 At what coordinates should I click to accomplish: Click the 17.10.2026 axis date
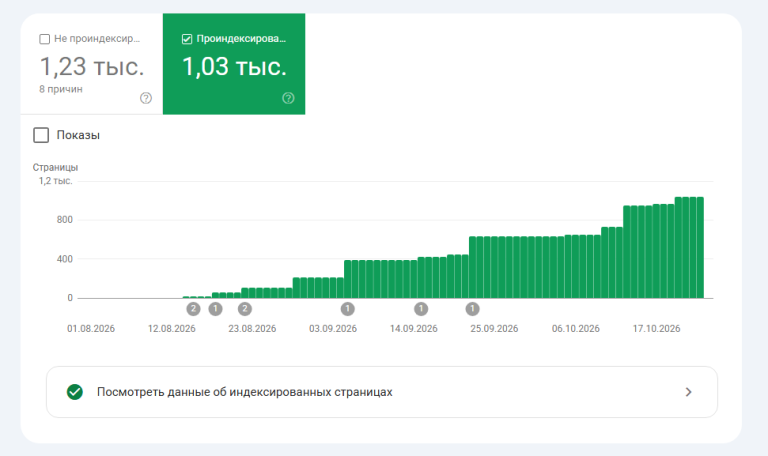coord(657,329)
